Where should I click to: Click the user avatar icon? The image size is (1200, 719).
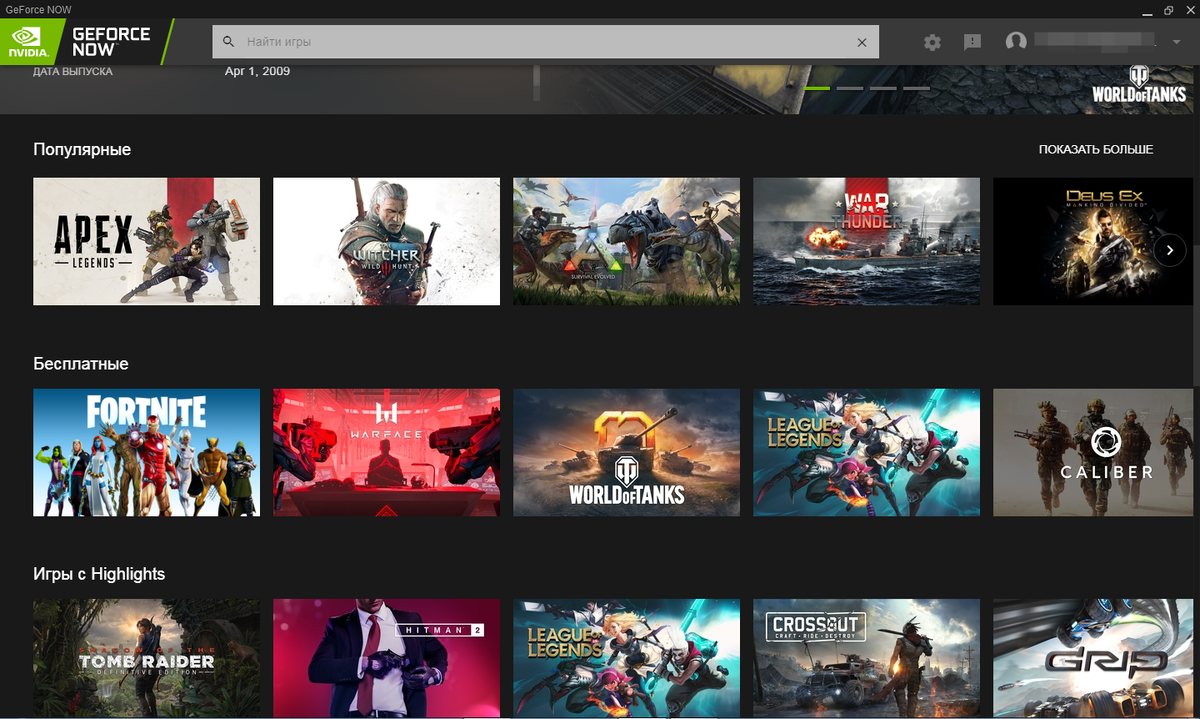(1016, 42)
